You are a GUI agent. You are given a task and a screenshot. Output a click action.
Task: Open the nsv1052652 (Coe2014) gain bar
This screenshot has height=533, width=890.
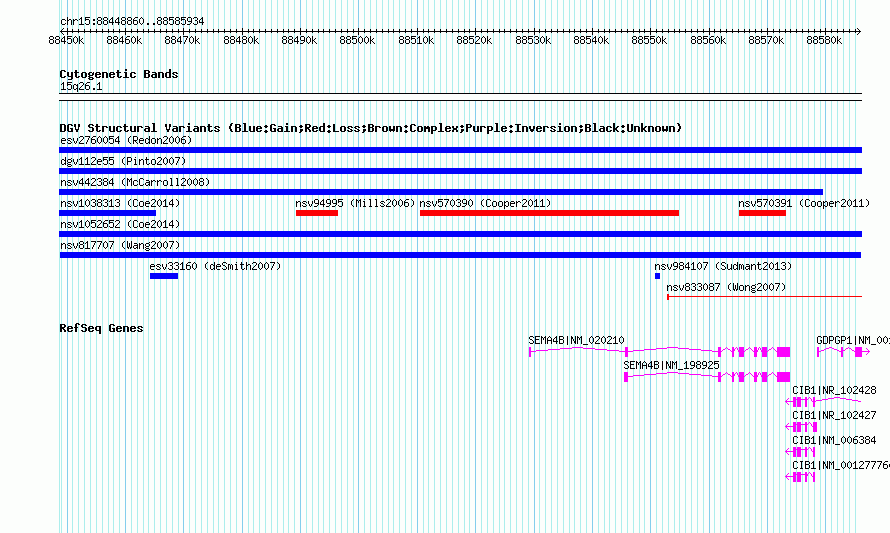tap(460, 234)
